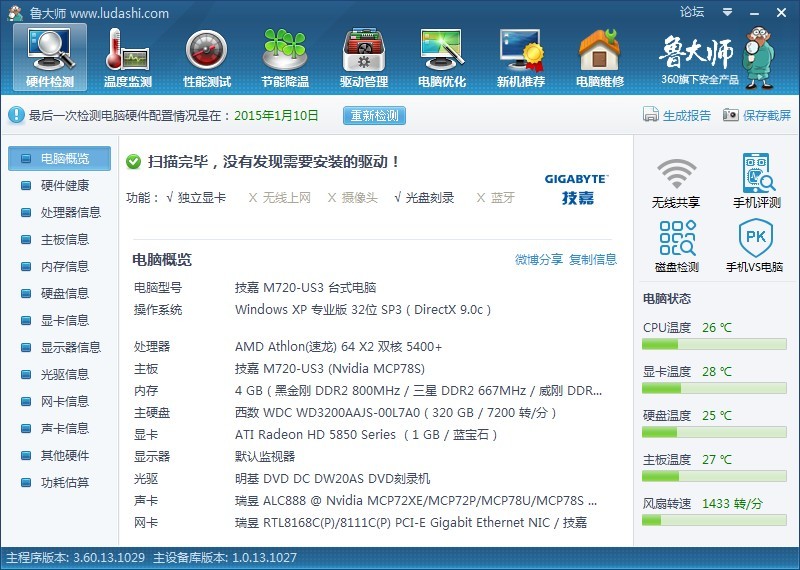Viewport: 800px width, 570px height.
Task: Click the X 摄像头 feature indicator
Action: coord(352,197)
